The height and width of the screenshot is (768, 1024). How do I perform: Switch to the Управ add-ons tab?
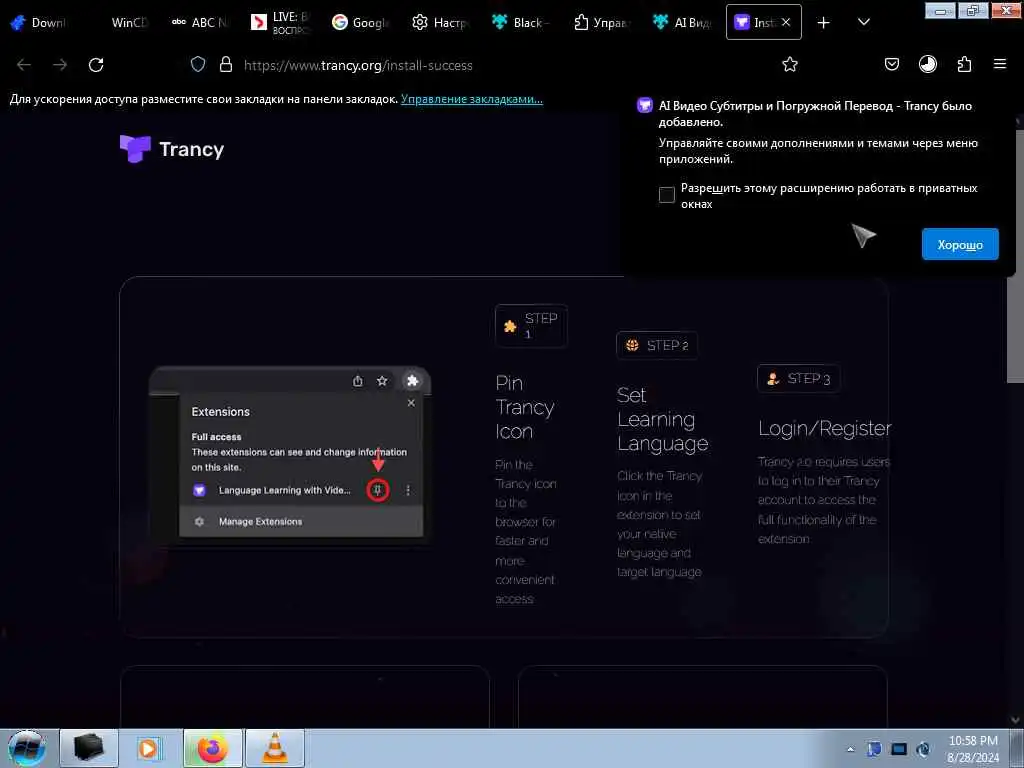(601, 23)
